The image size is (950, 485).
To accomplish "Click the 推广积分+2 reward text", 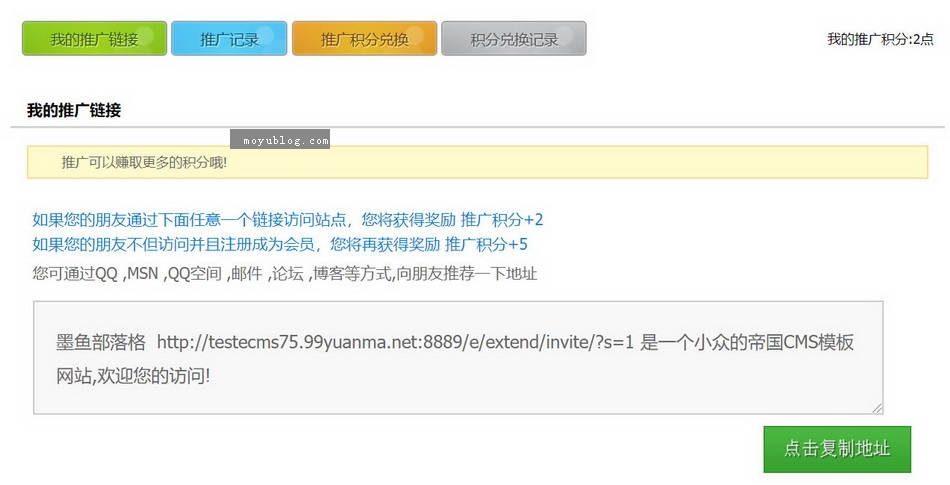I will [x=502, y=220].
